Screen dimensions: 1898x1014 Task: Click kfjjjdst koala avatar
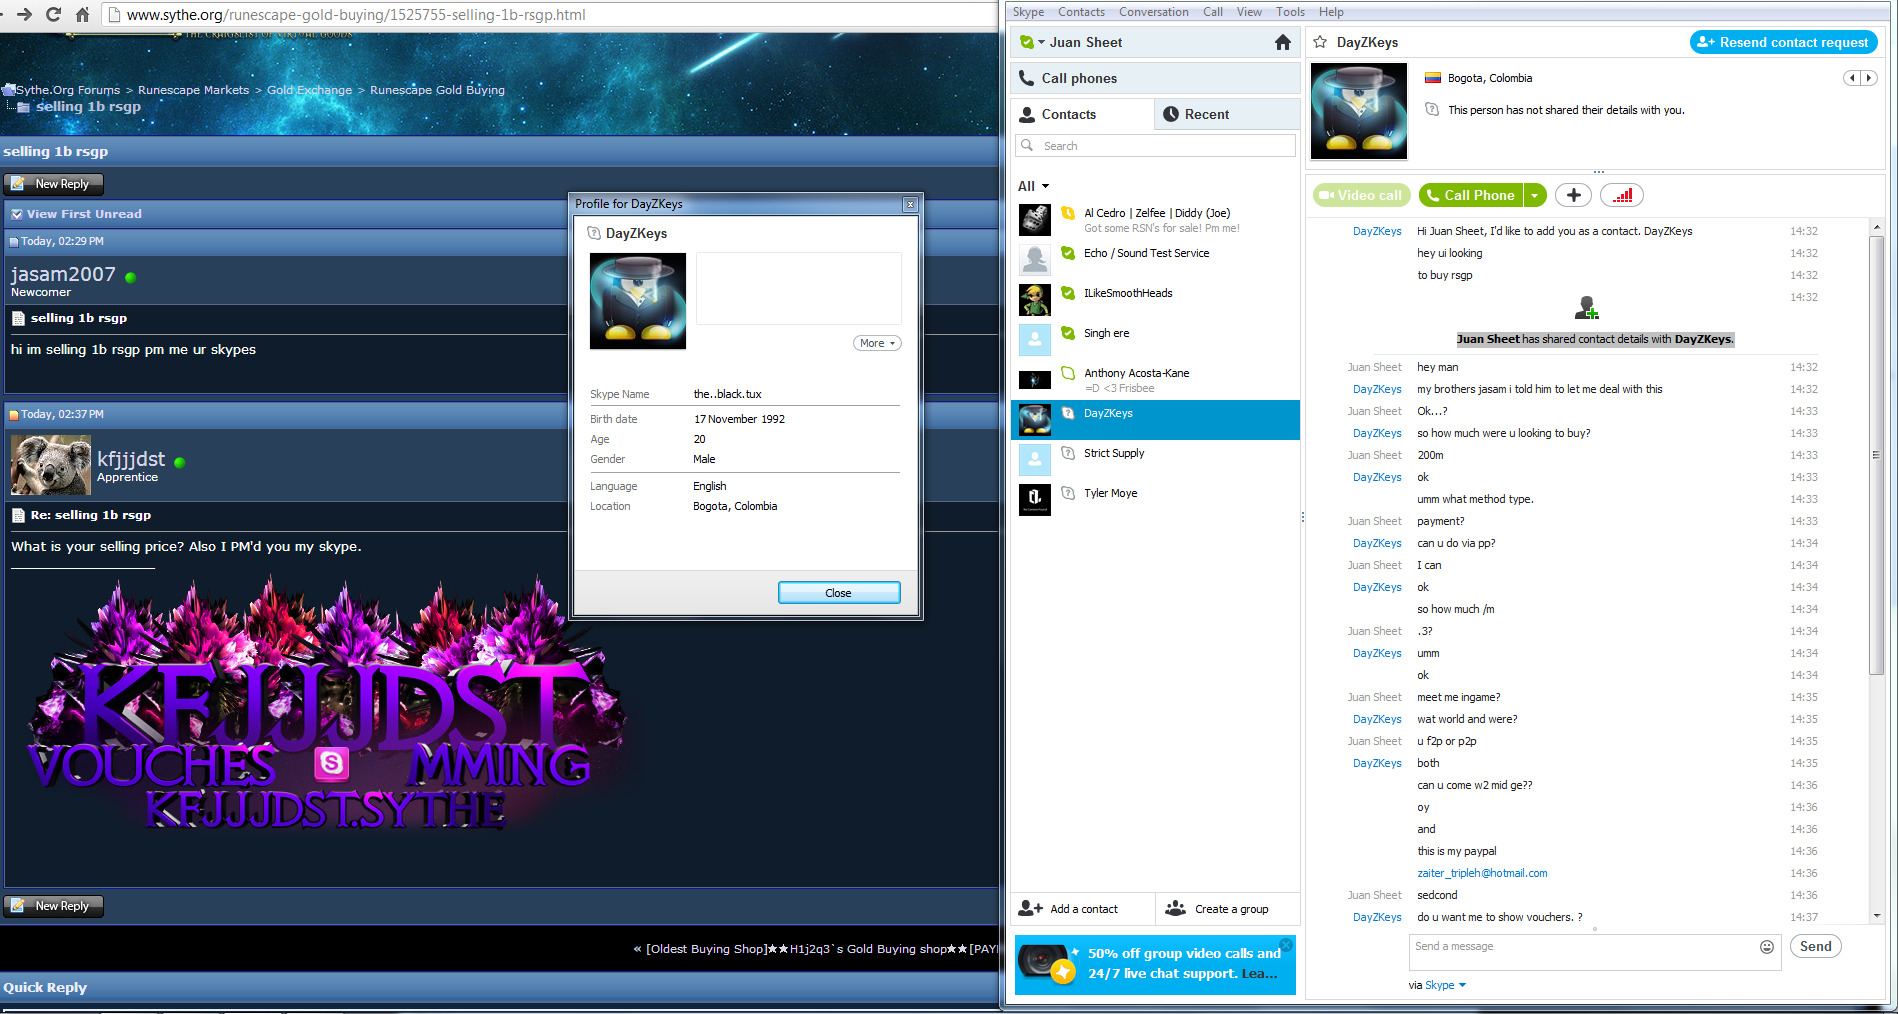click(x=51, y=465)
